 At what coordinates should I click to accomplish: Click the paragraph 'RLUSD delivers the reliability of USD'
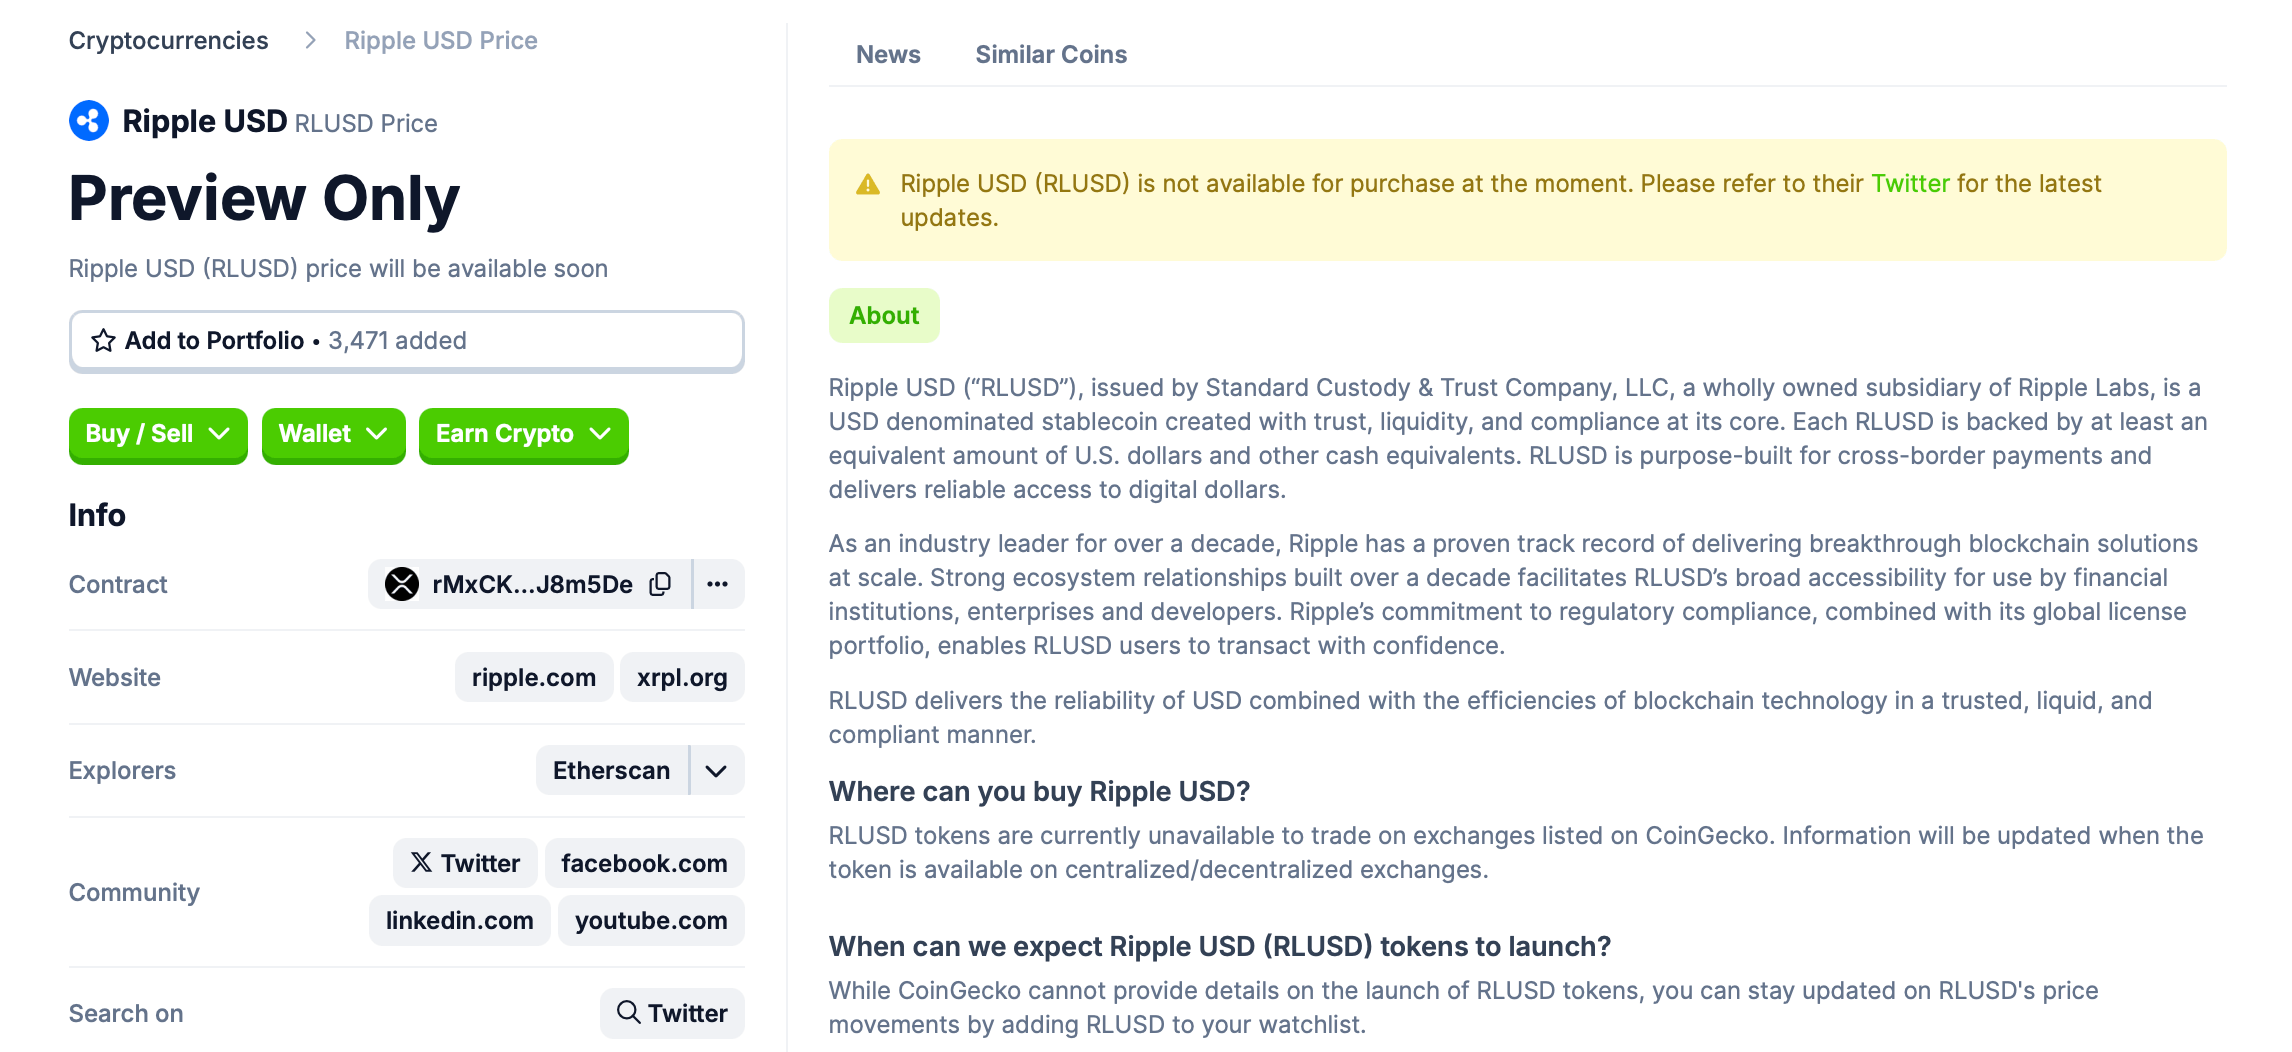(x=1490, y=718)
